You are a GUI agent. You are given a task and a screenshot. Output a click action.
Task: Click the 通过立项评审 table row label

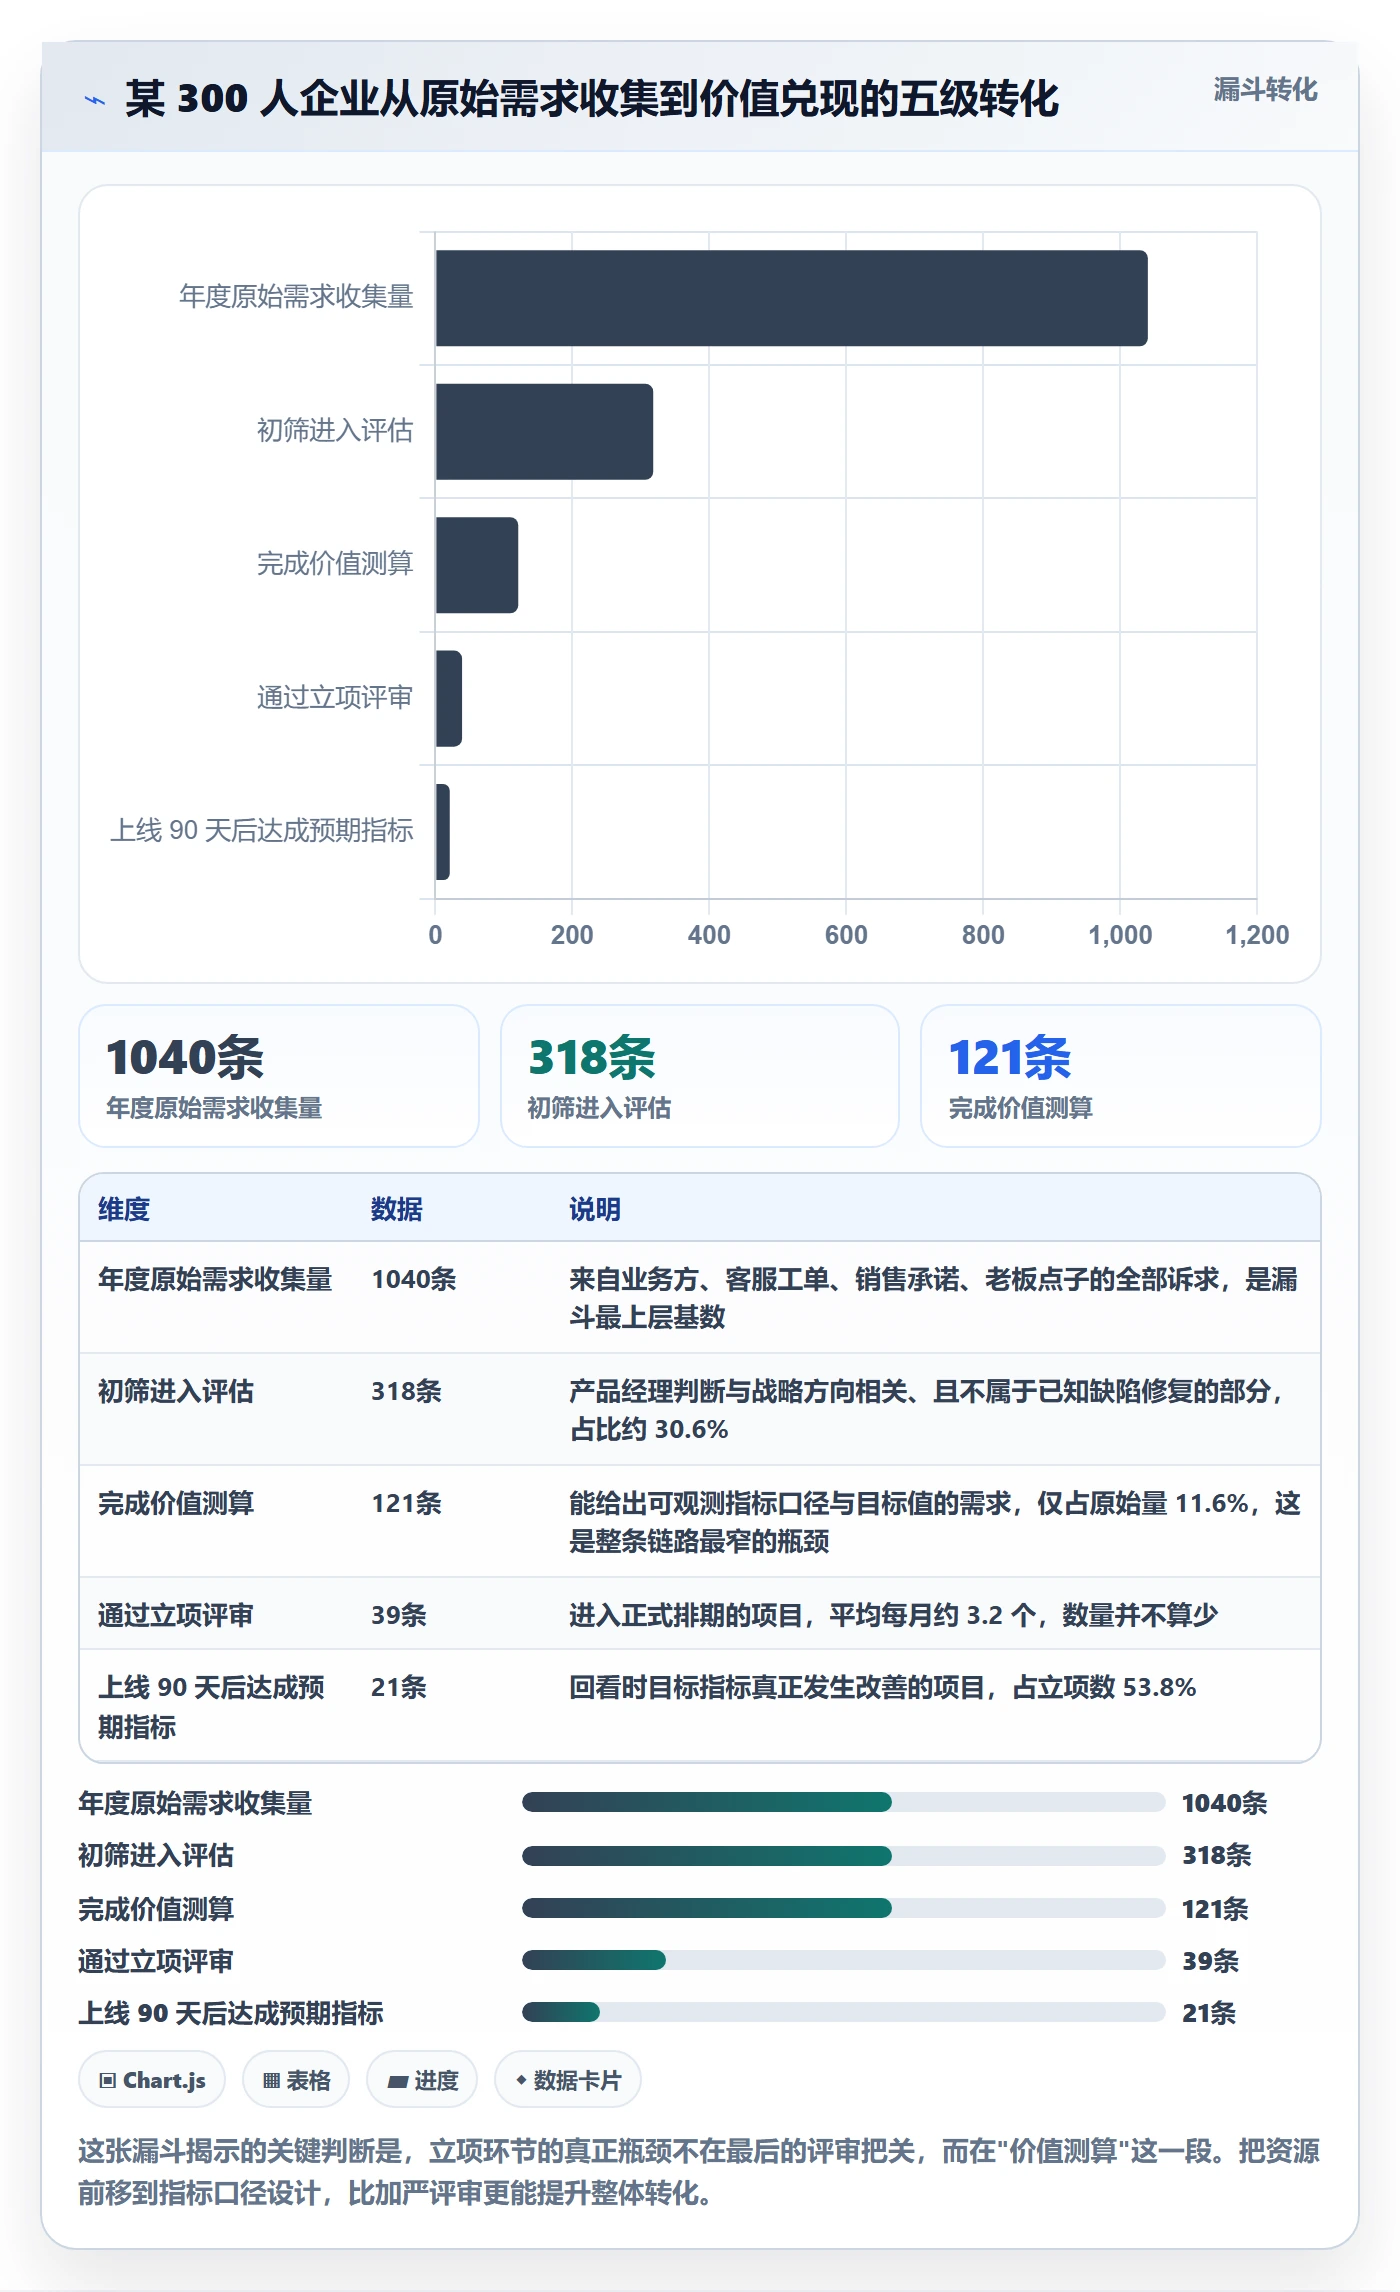coord(176,1615)
